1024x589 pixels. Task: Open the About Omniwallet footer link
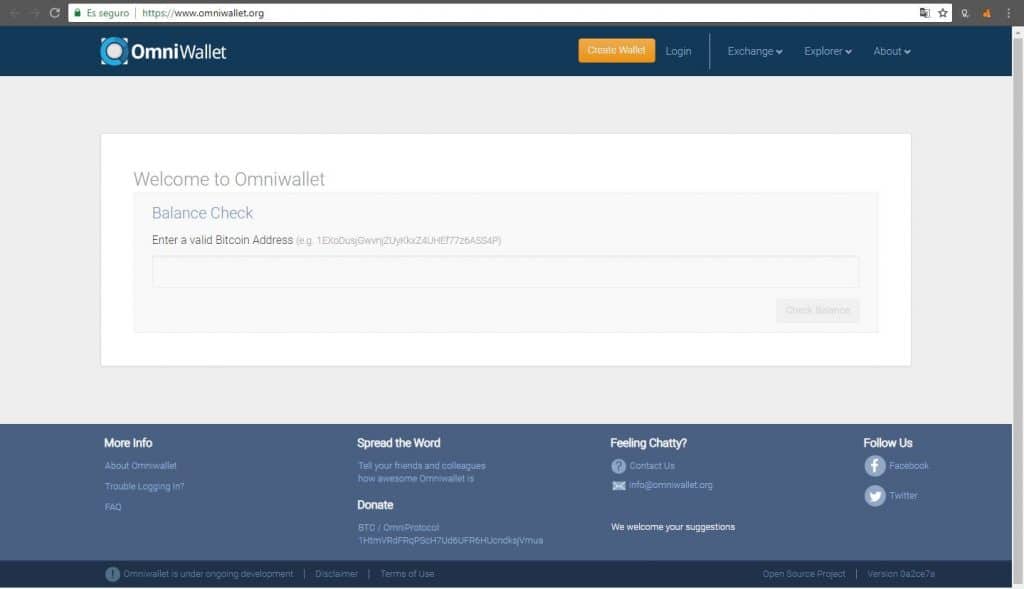(x=140, y=466)
